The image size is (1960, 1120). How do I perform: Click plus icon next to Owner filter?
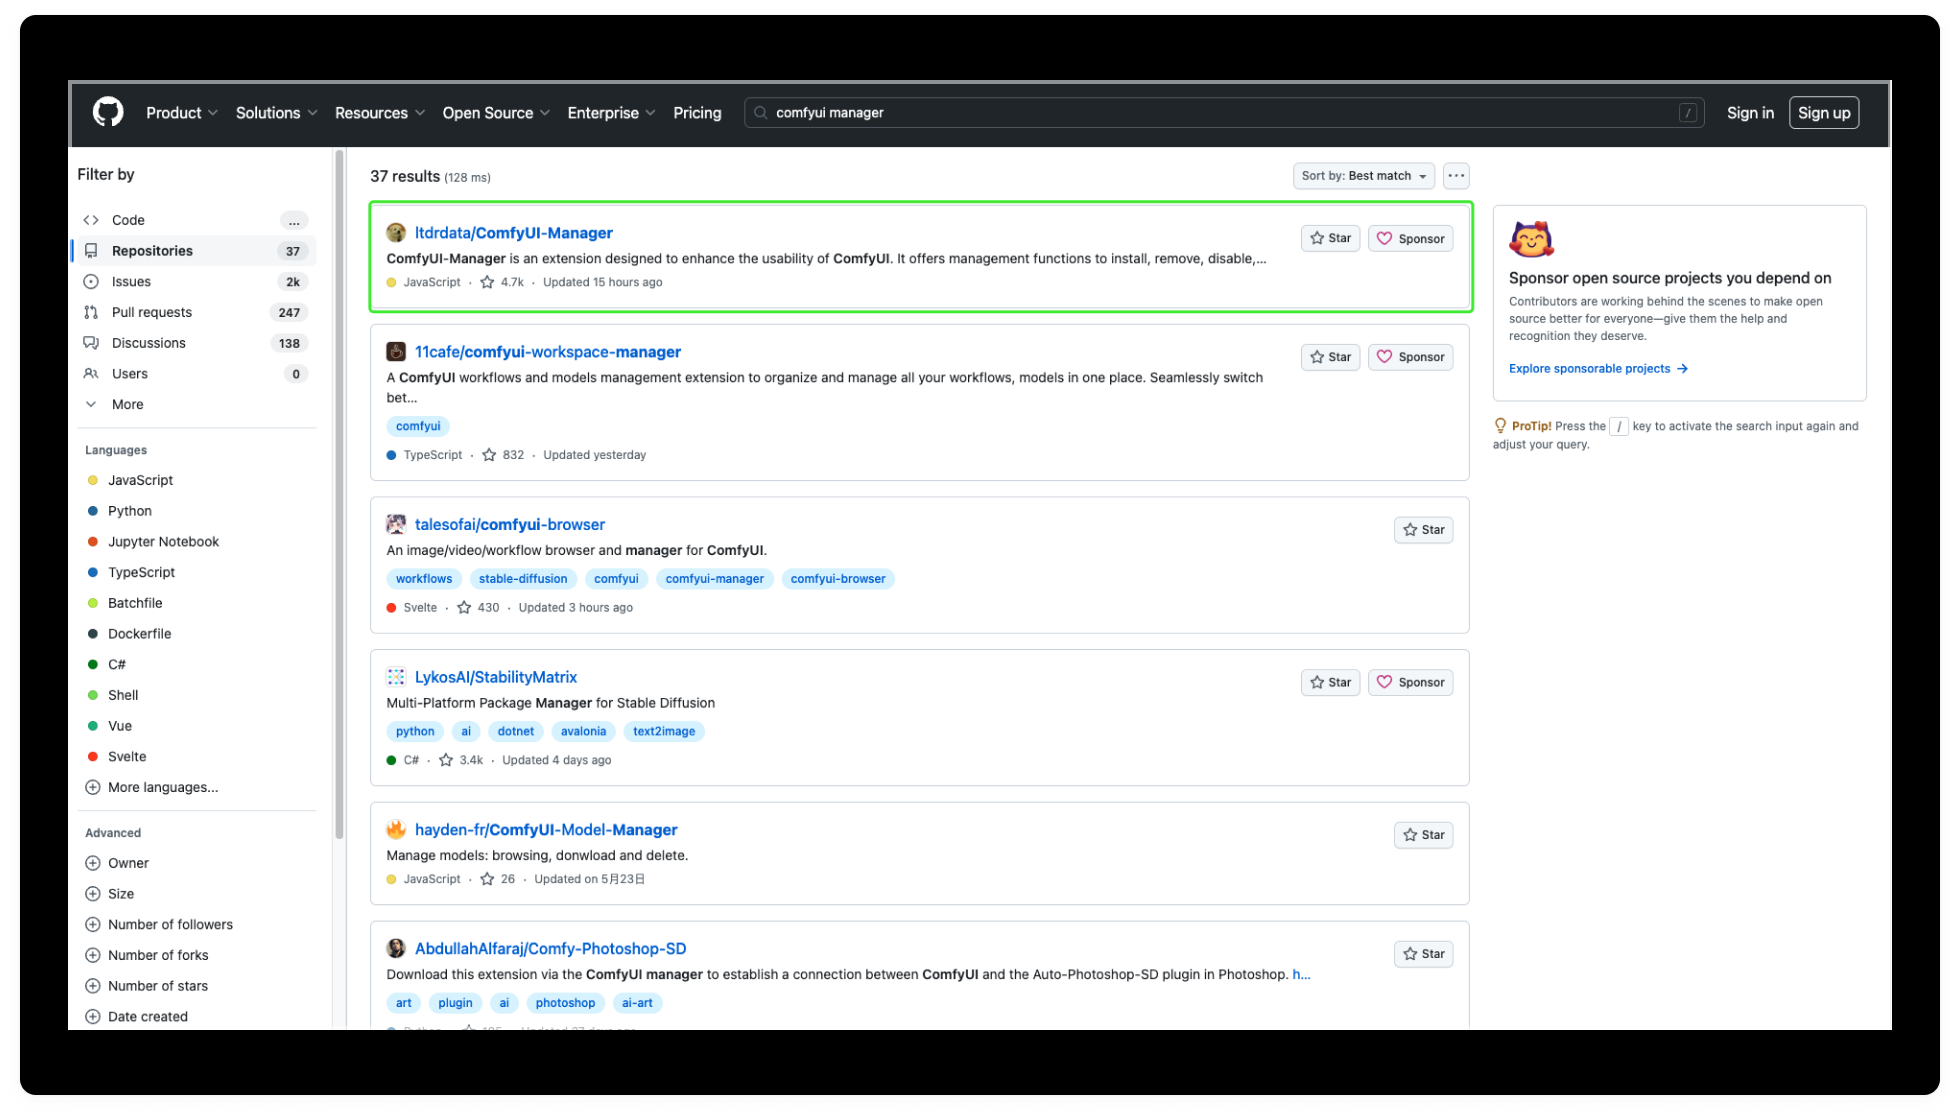click(93, 863)
